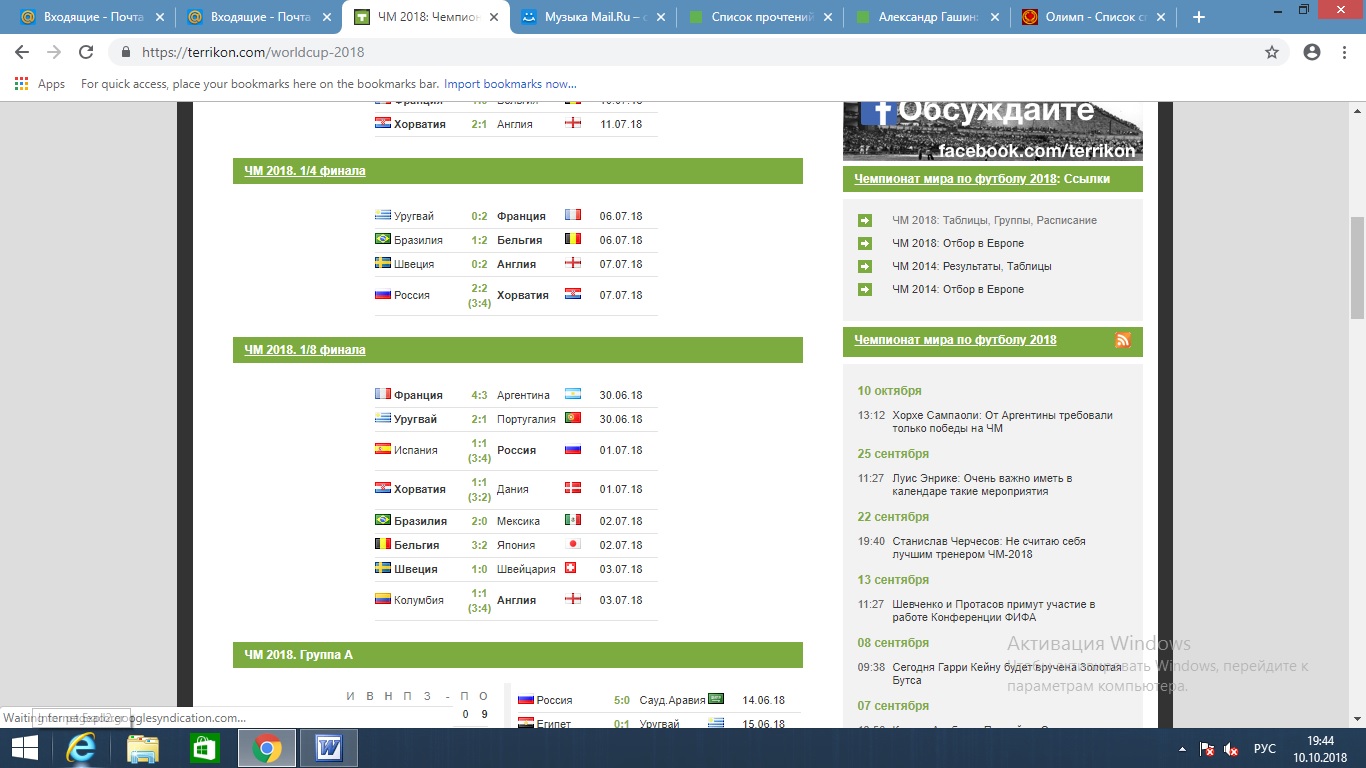1366x768 pixels.
Task: Reload the page with the refresh icon
Action: pos(86,53)
